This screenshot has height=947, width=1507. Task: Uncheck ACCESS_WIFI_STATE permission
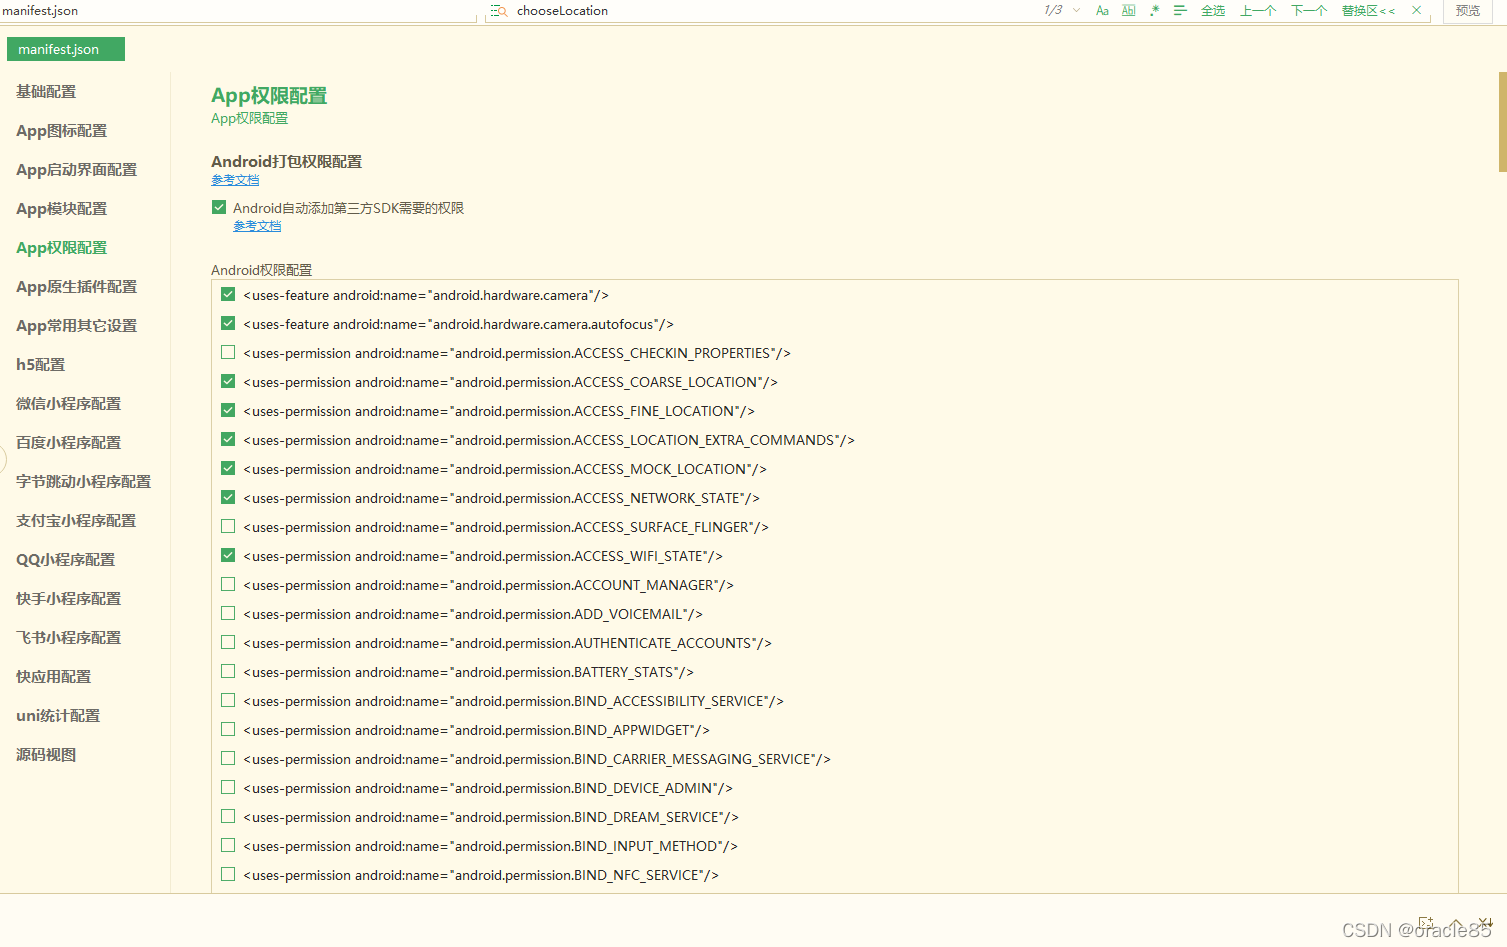tap(228, 555)
